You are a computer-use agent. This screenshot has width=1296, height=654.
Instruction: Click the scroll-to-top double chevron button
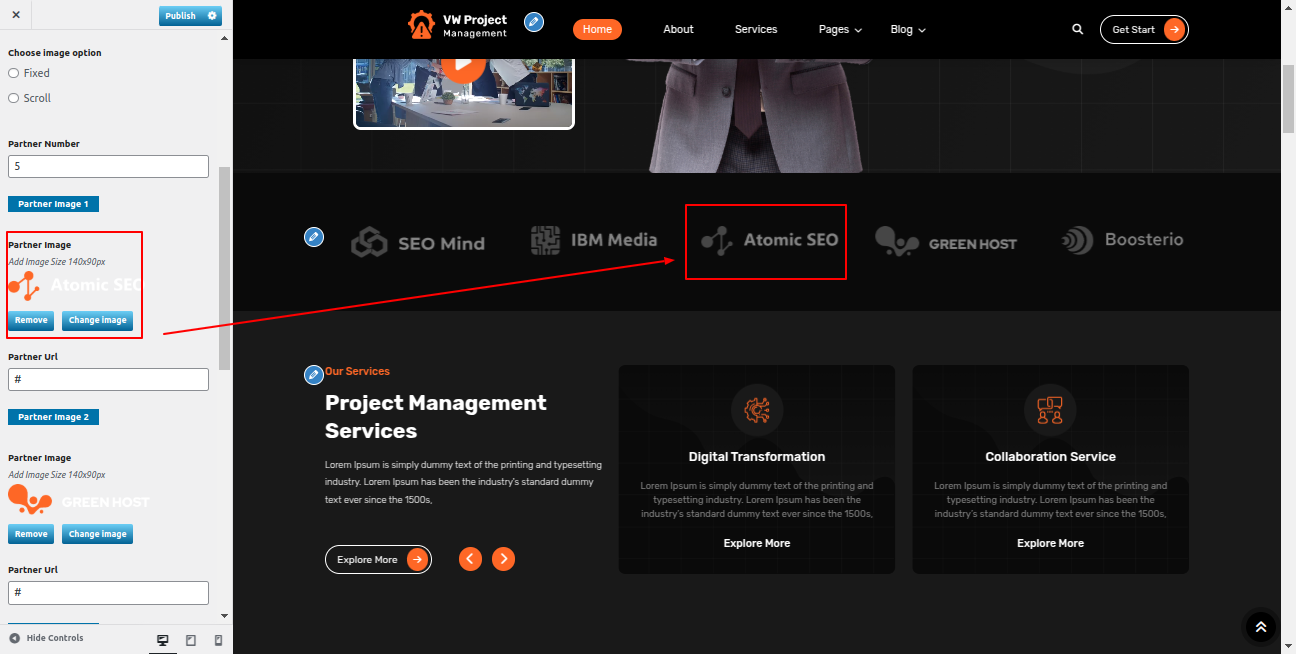click(1260, 627)
